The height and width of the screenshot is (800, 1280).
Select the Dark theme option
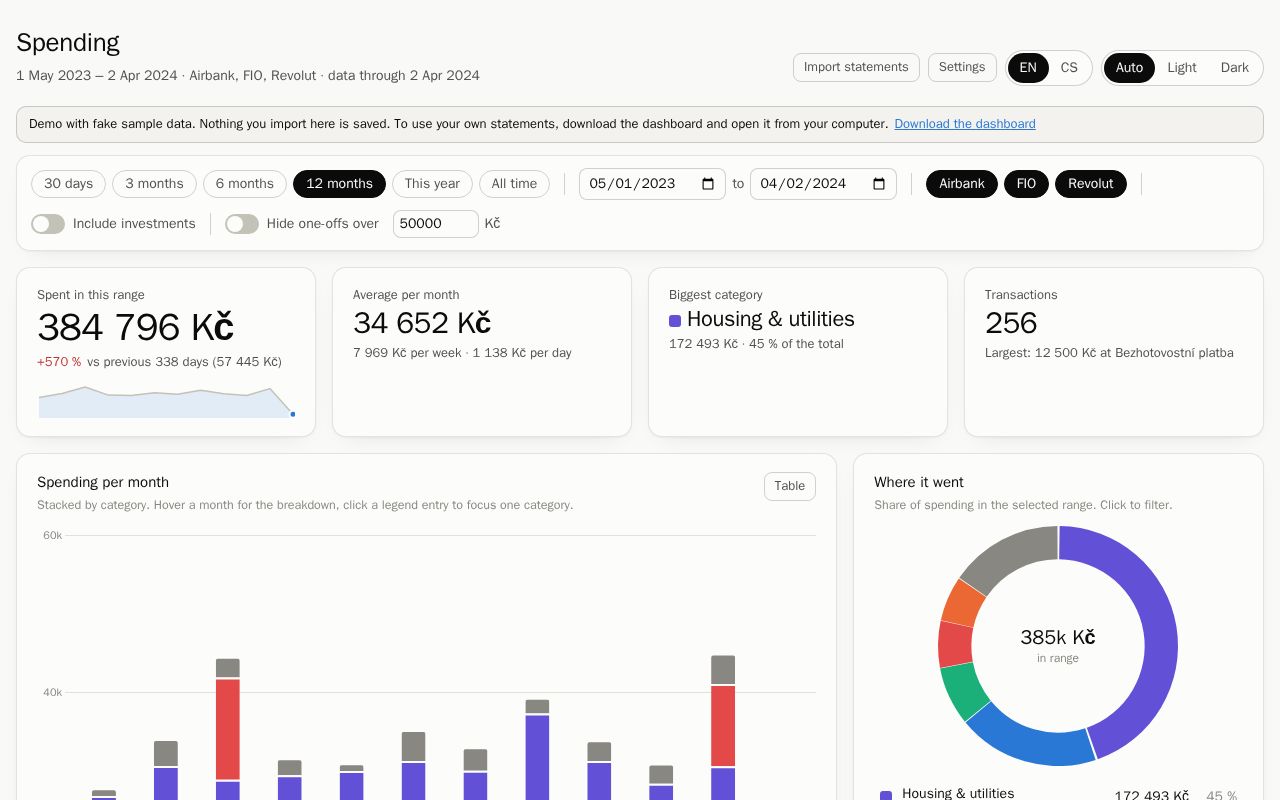pos(1235,68)
